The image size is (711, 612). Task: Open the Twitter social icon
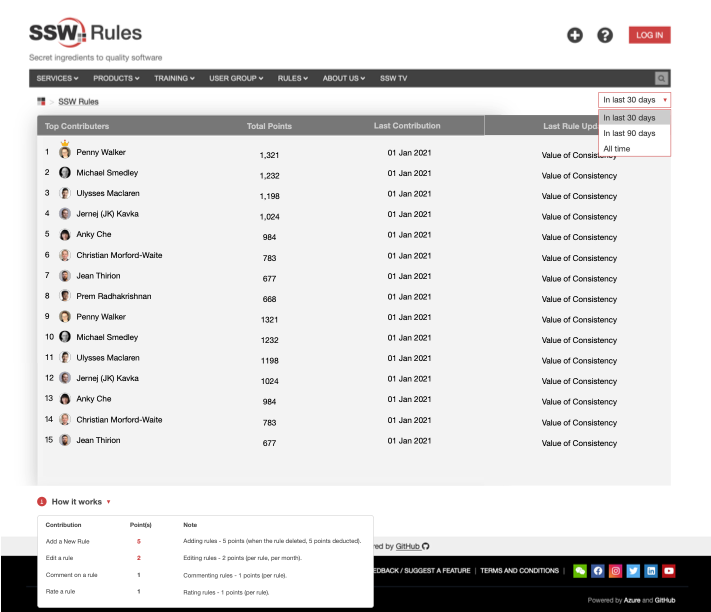click(x=633, y=571)
